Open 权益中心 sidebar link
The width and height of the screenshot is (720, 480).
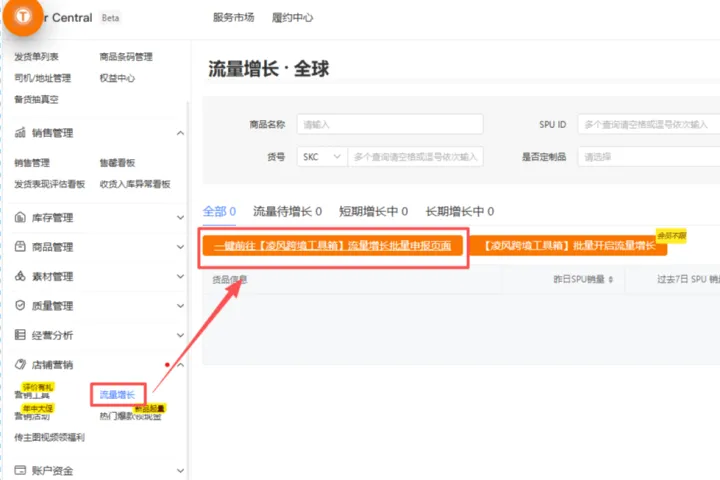(117, 78)
